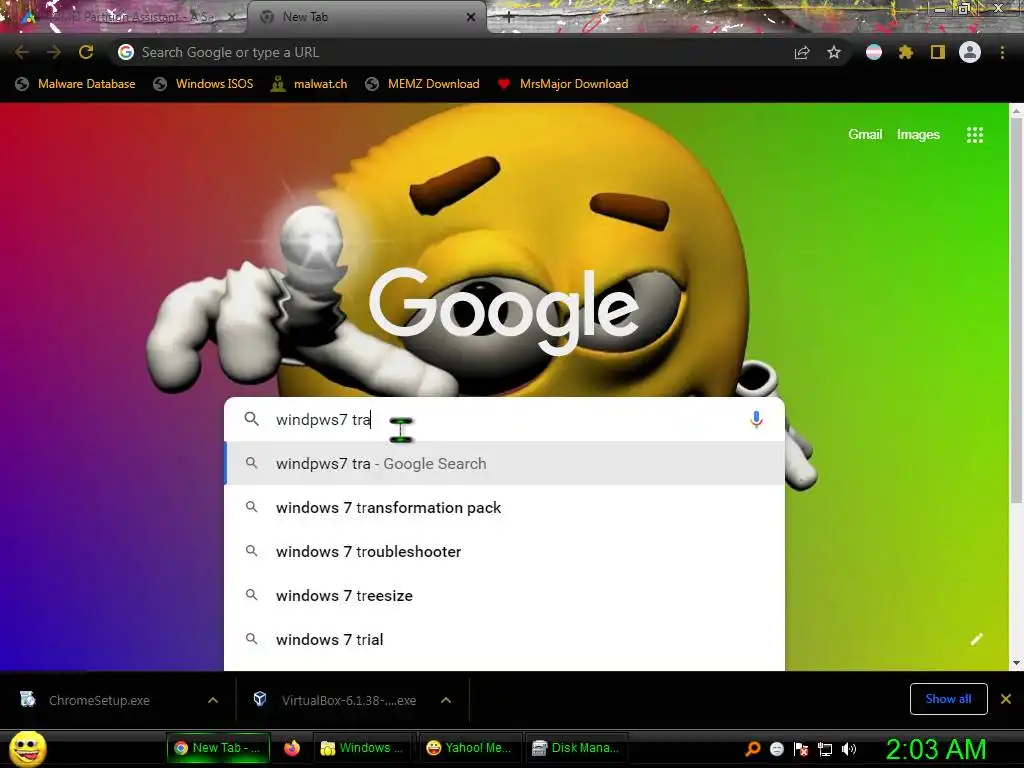Click the customize page pencil icon
Image resolution: width=1024 pixels, height=768 pixels.
click(976, 639)
